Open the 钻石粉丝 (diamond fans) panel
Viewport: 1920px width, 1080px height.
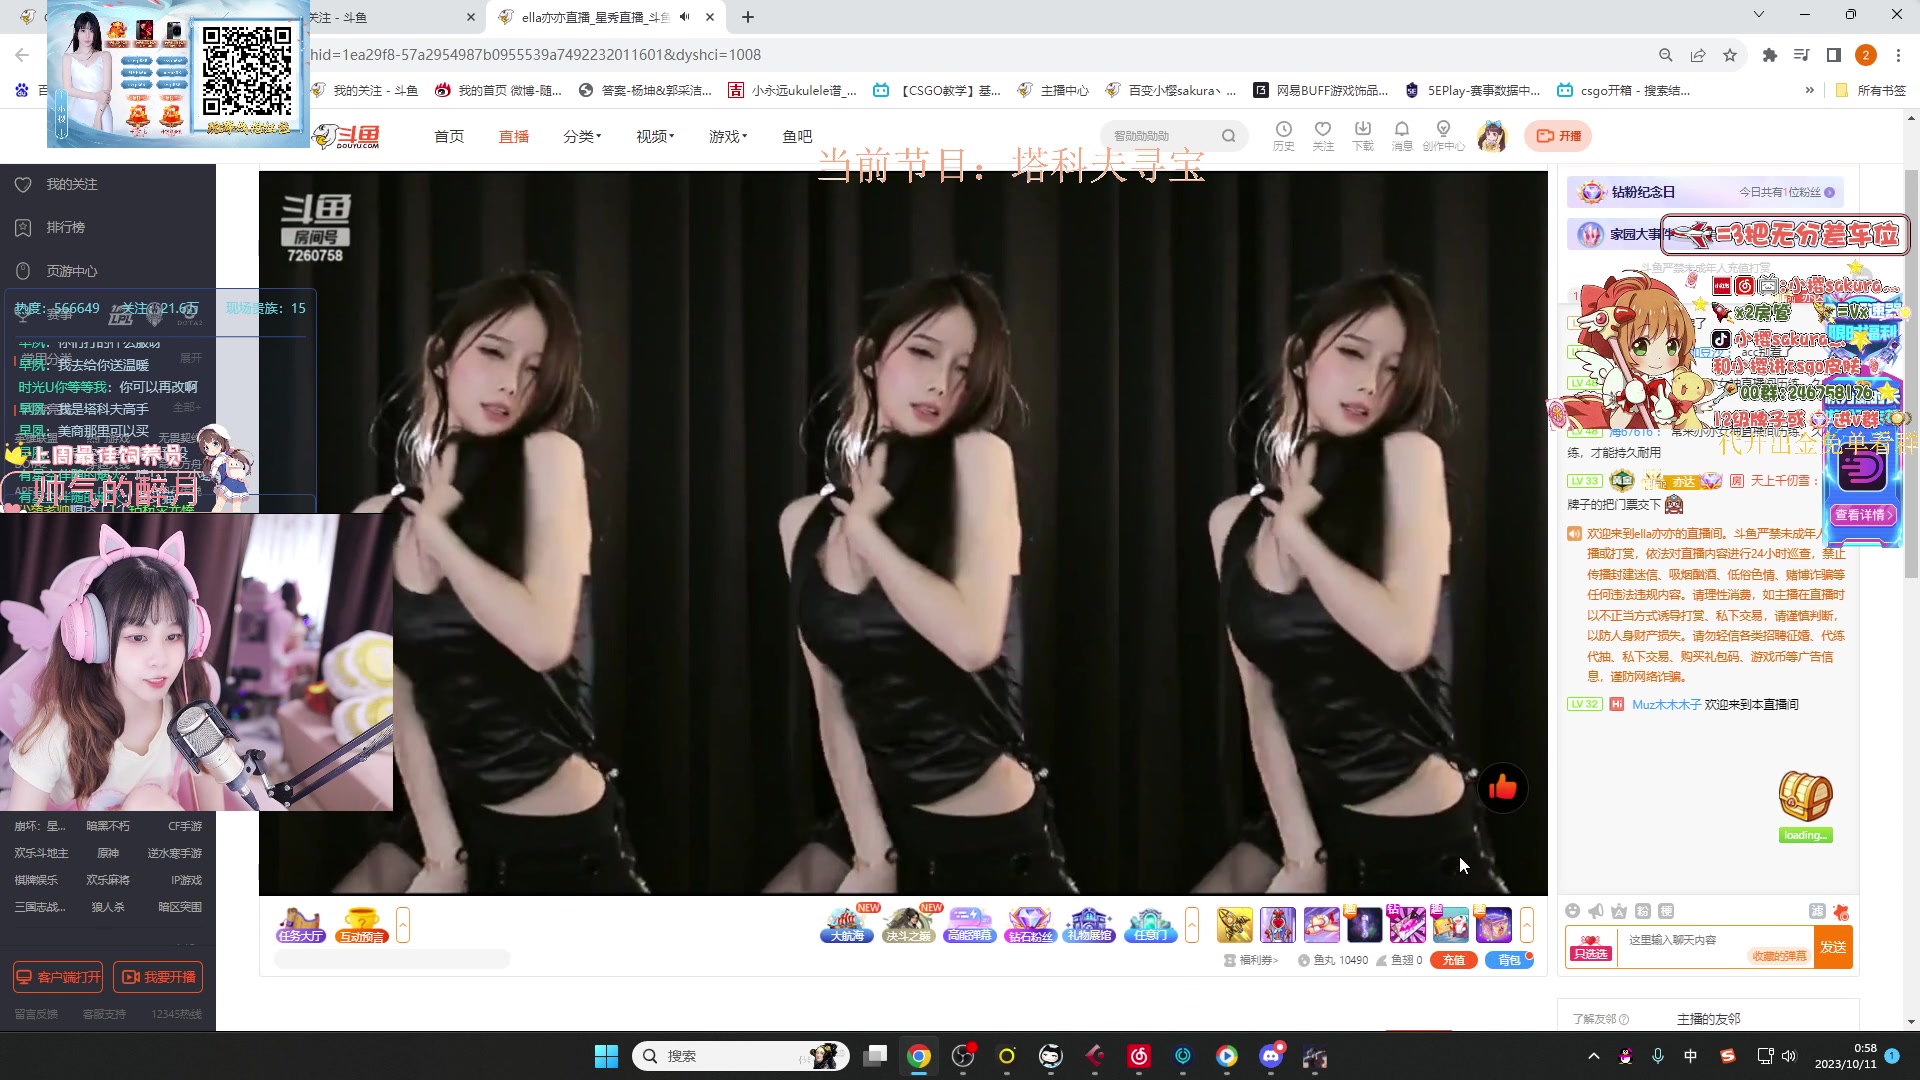tap(1029, 924)
